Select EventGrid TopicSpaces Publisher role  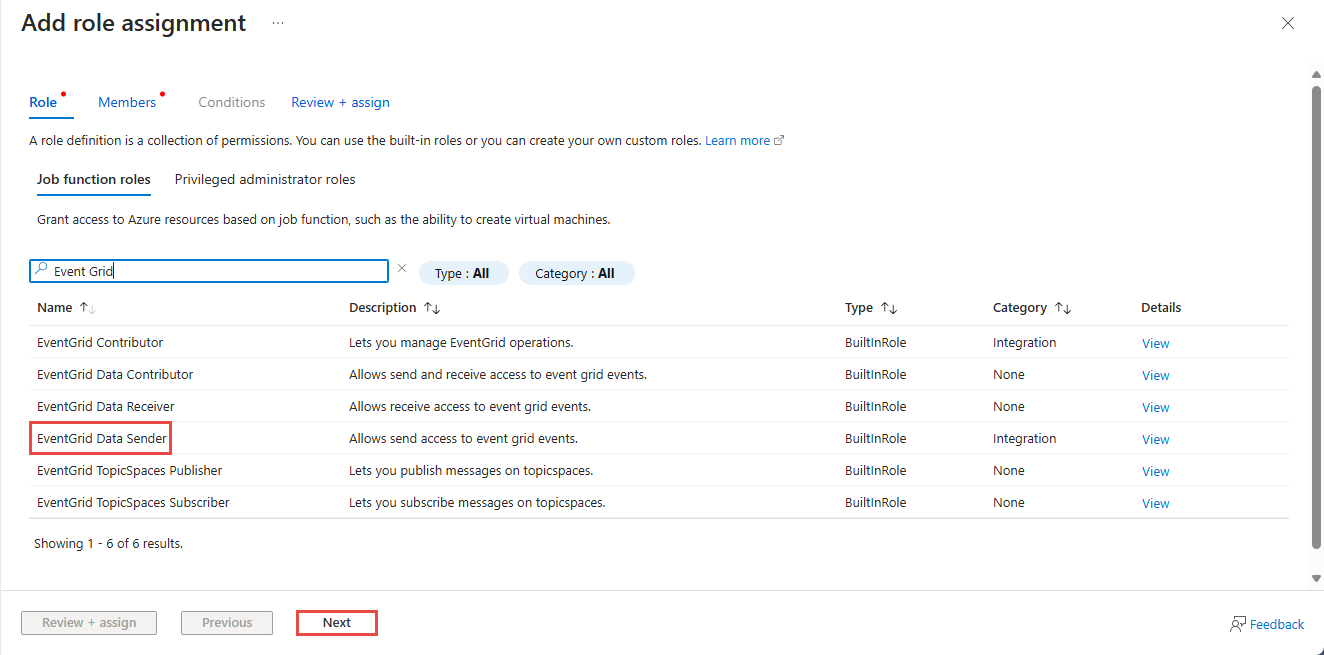click(x=130, y=470)
